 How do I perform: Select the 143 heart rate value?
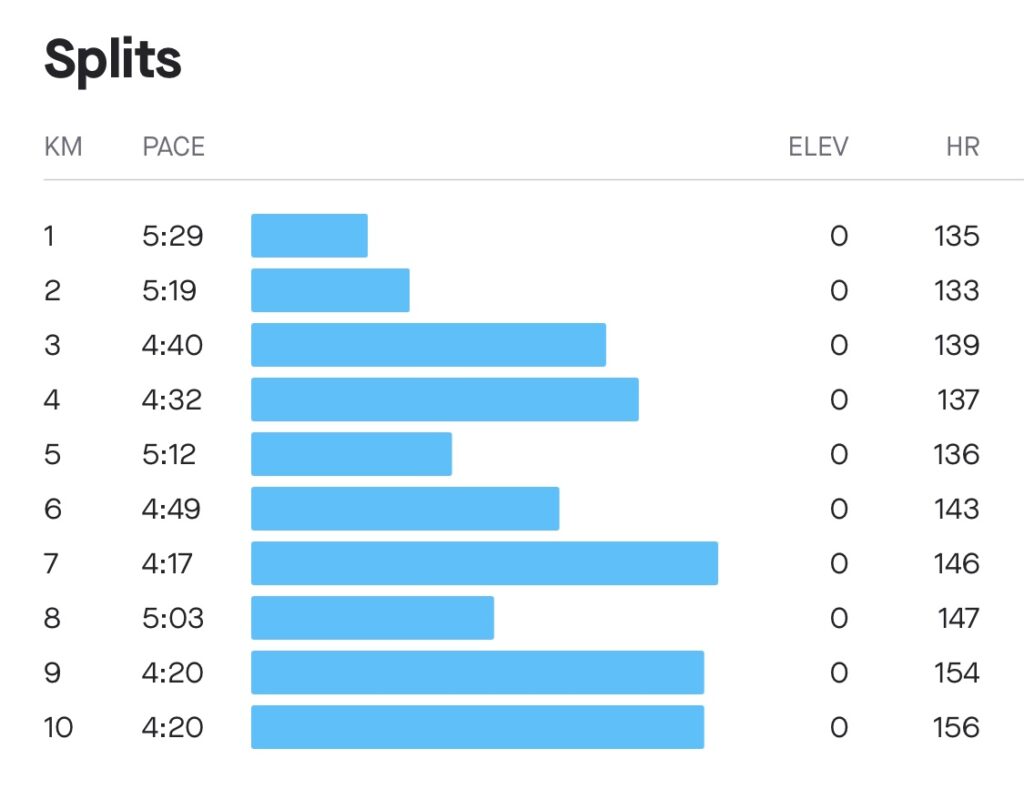point(956,509)
